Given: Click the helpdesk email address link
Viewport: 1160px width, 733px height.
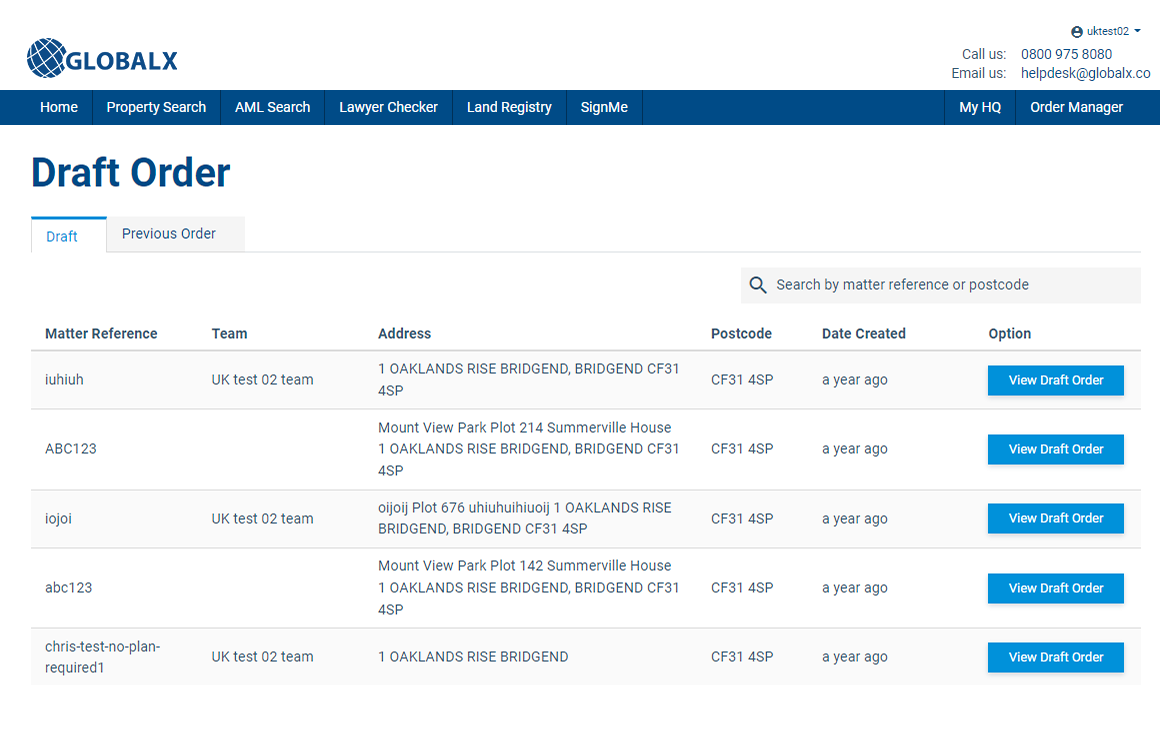Looking at the screenshot, I should (x=1085, y=73).
